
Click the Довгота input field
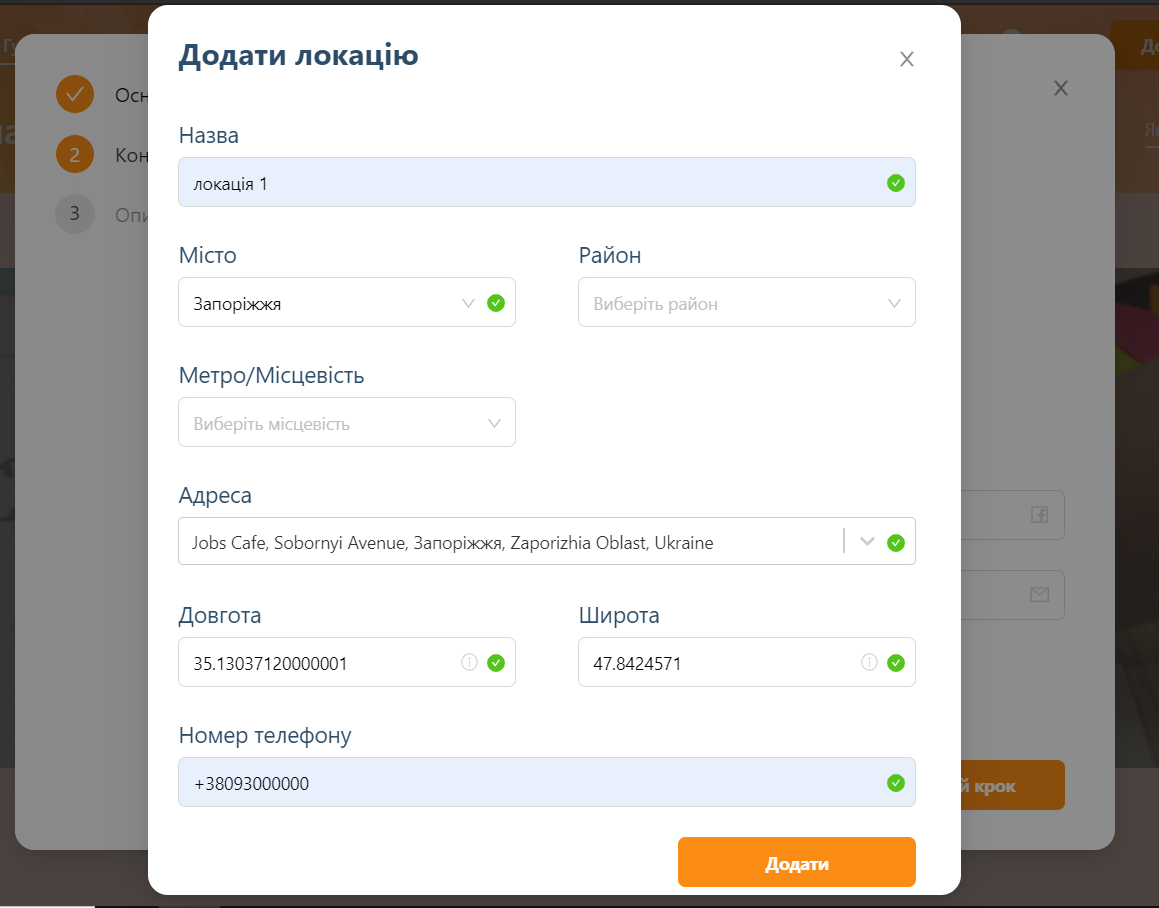[x=347, y=662]
